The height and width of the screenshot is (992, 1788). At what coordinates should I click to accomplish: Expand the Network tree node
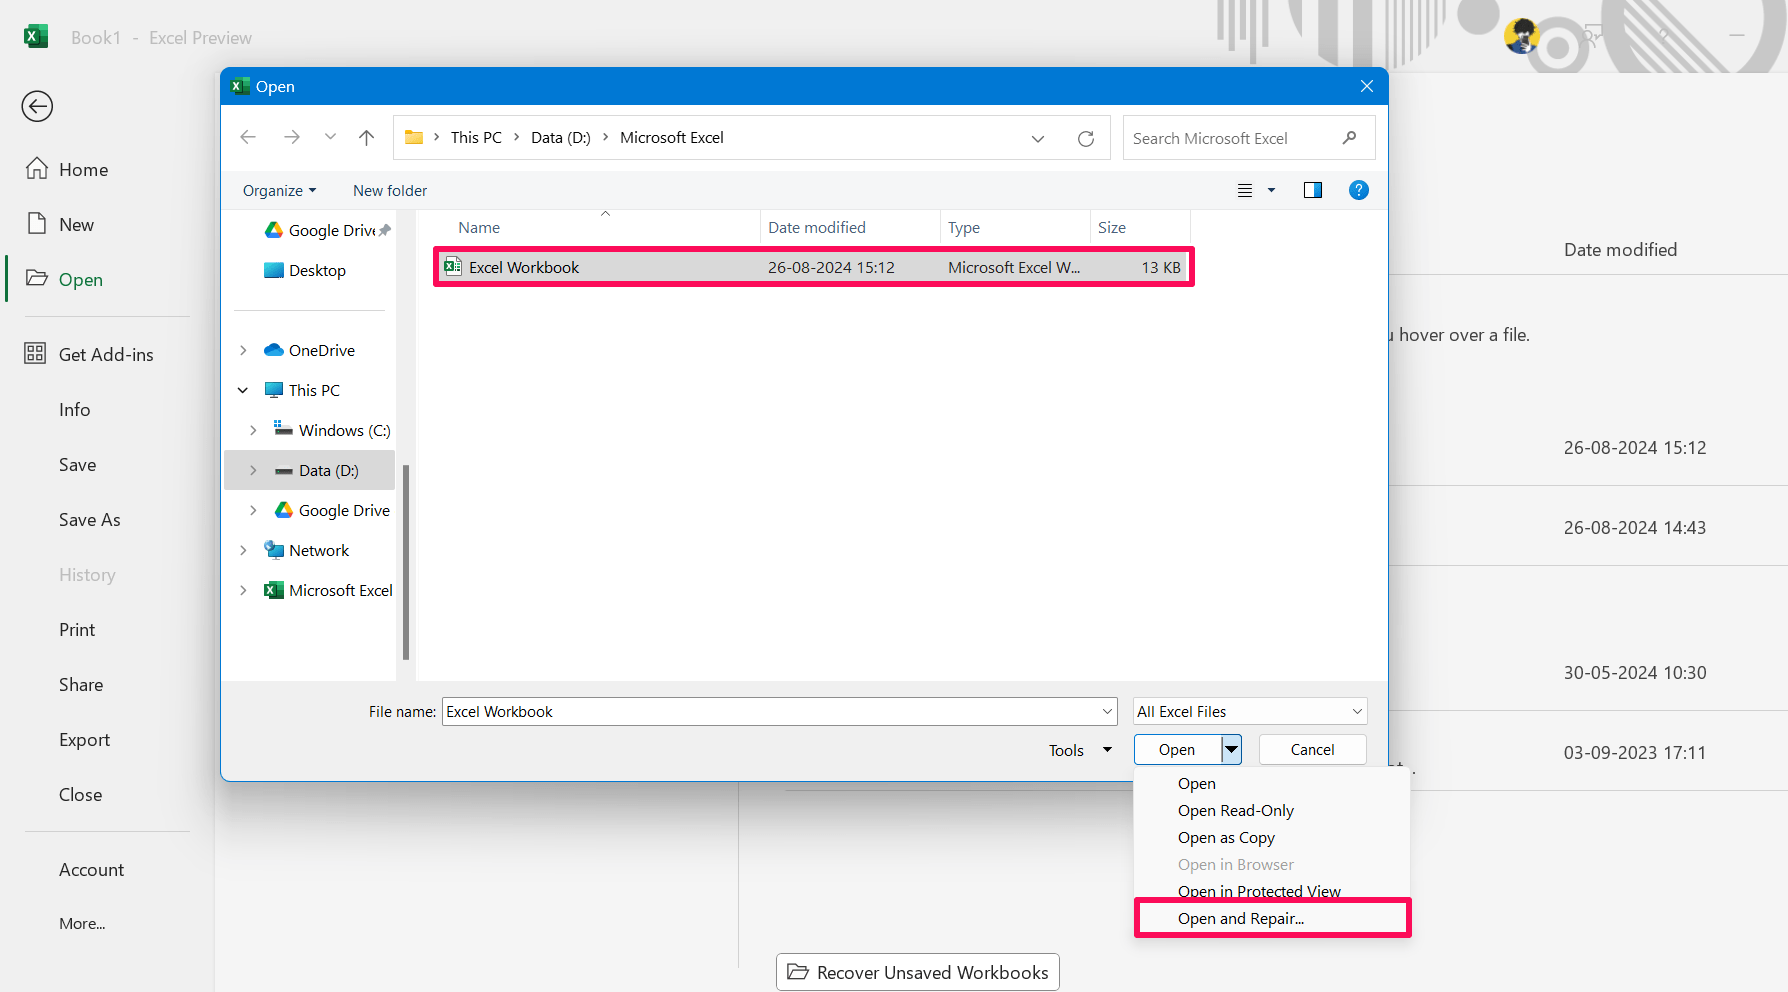coord(243,550)
